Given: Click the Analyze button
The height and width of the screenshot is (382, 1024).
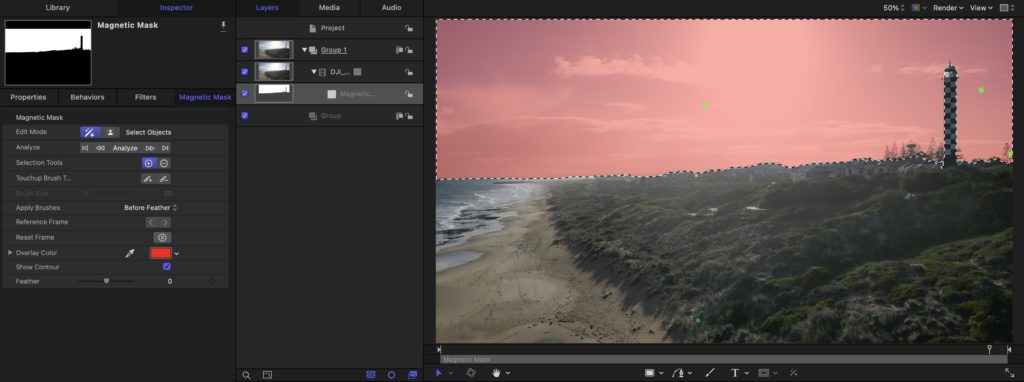Looking at the screenshot, I should click(x=125, y=148).
